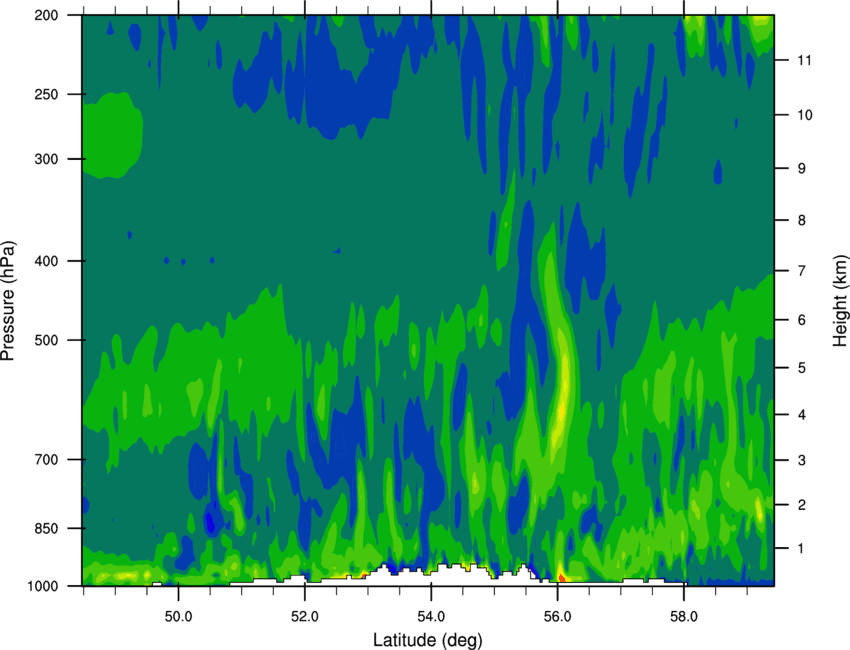This screenshot has width=850, height=650.
Task: Click the Latitude (deg) axis title
Action: (427, 640)
